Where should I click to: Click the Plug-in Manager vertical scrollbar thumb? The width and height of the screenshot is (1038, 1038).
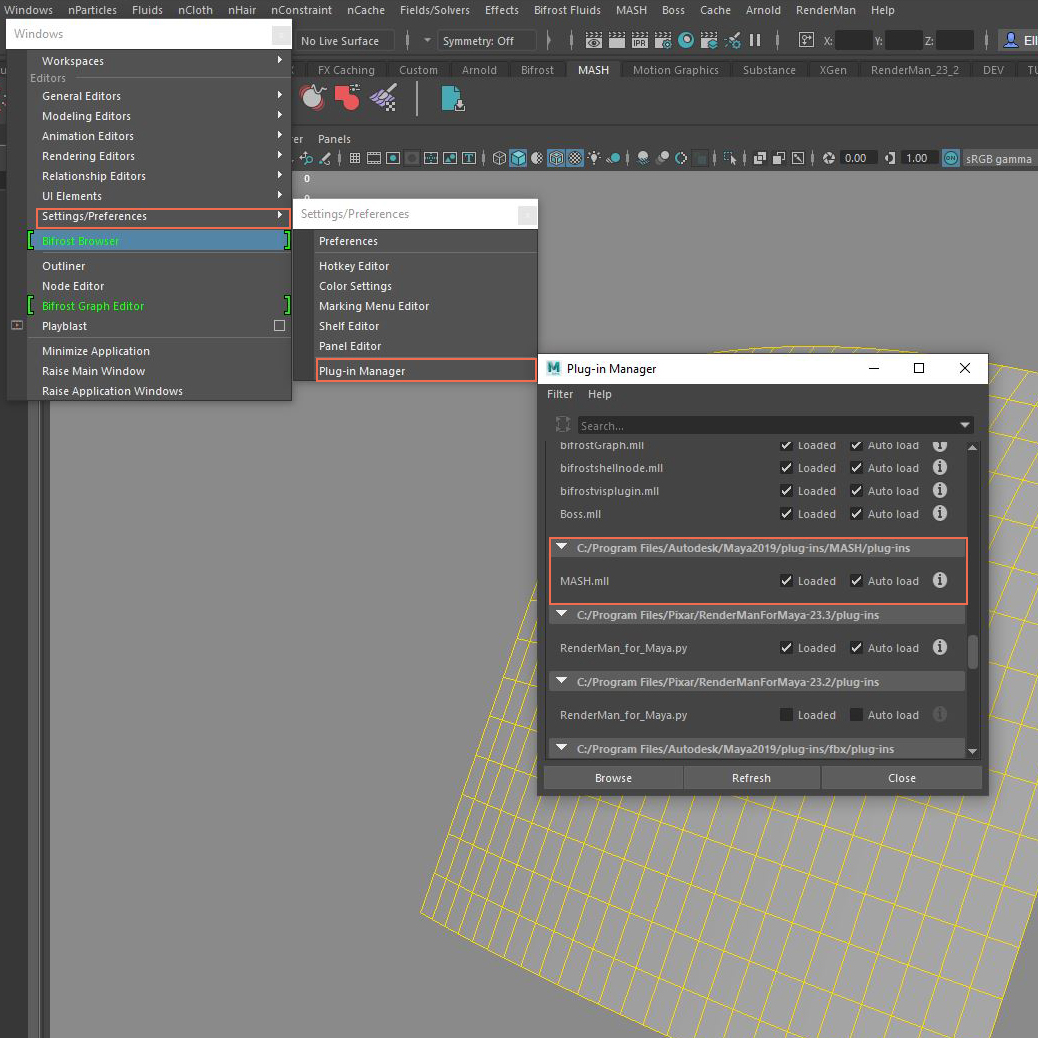972,652
